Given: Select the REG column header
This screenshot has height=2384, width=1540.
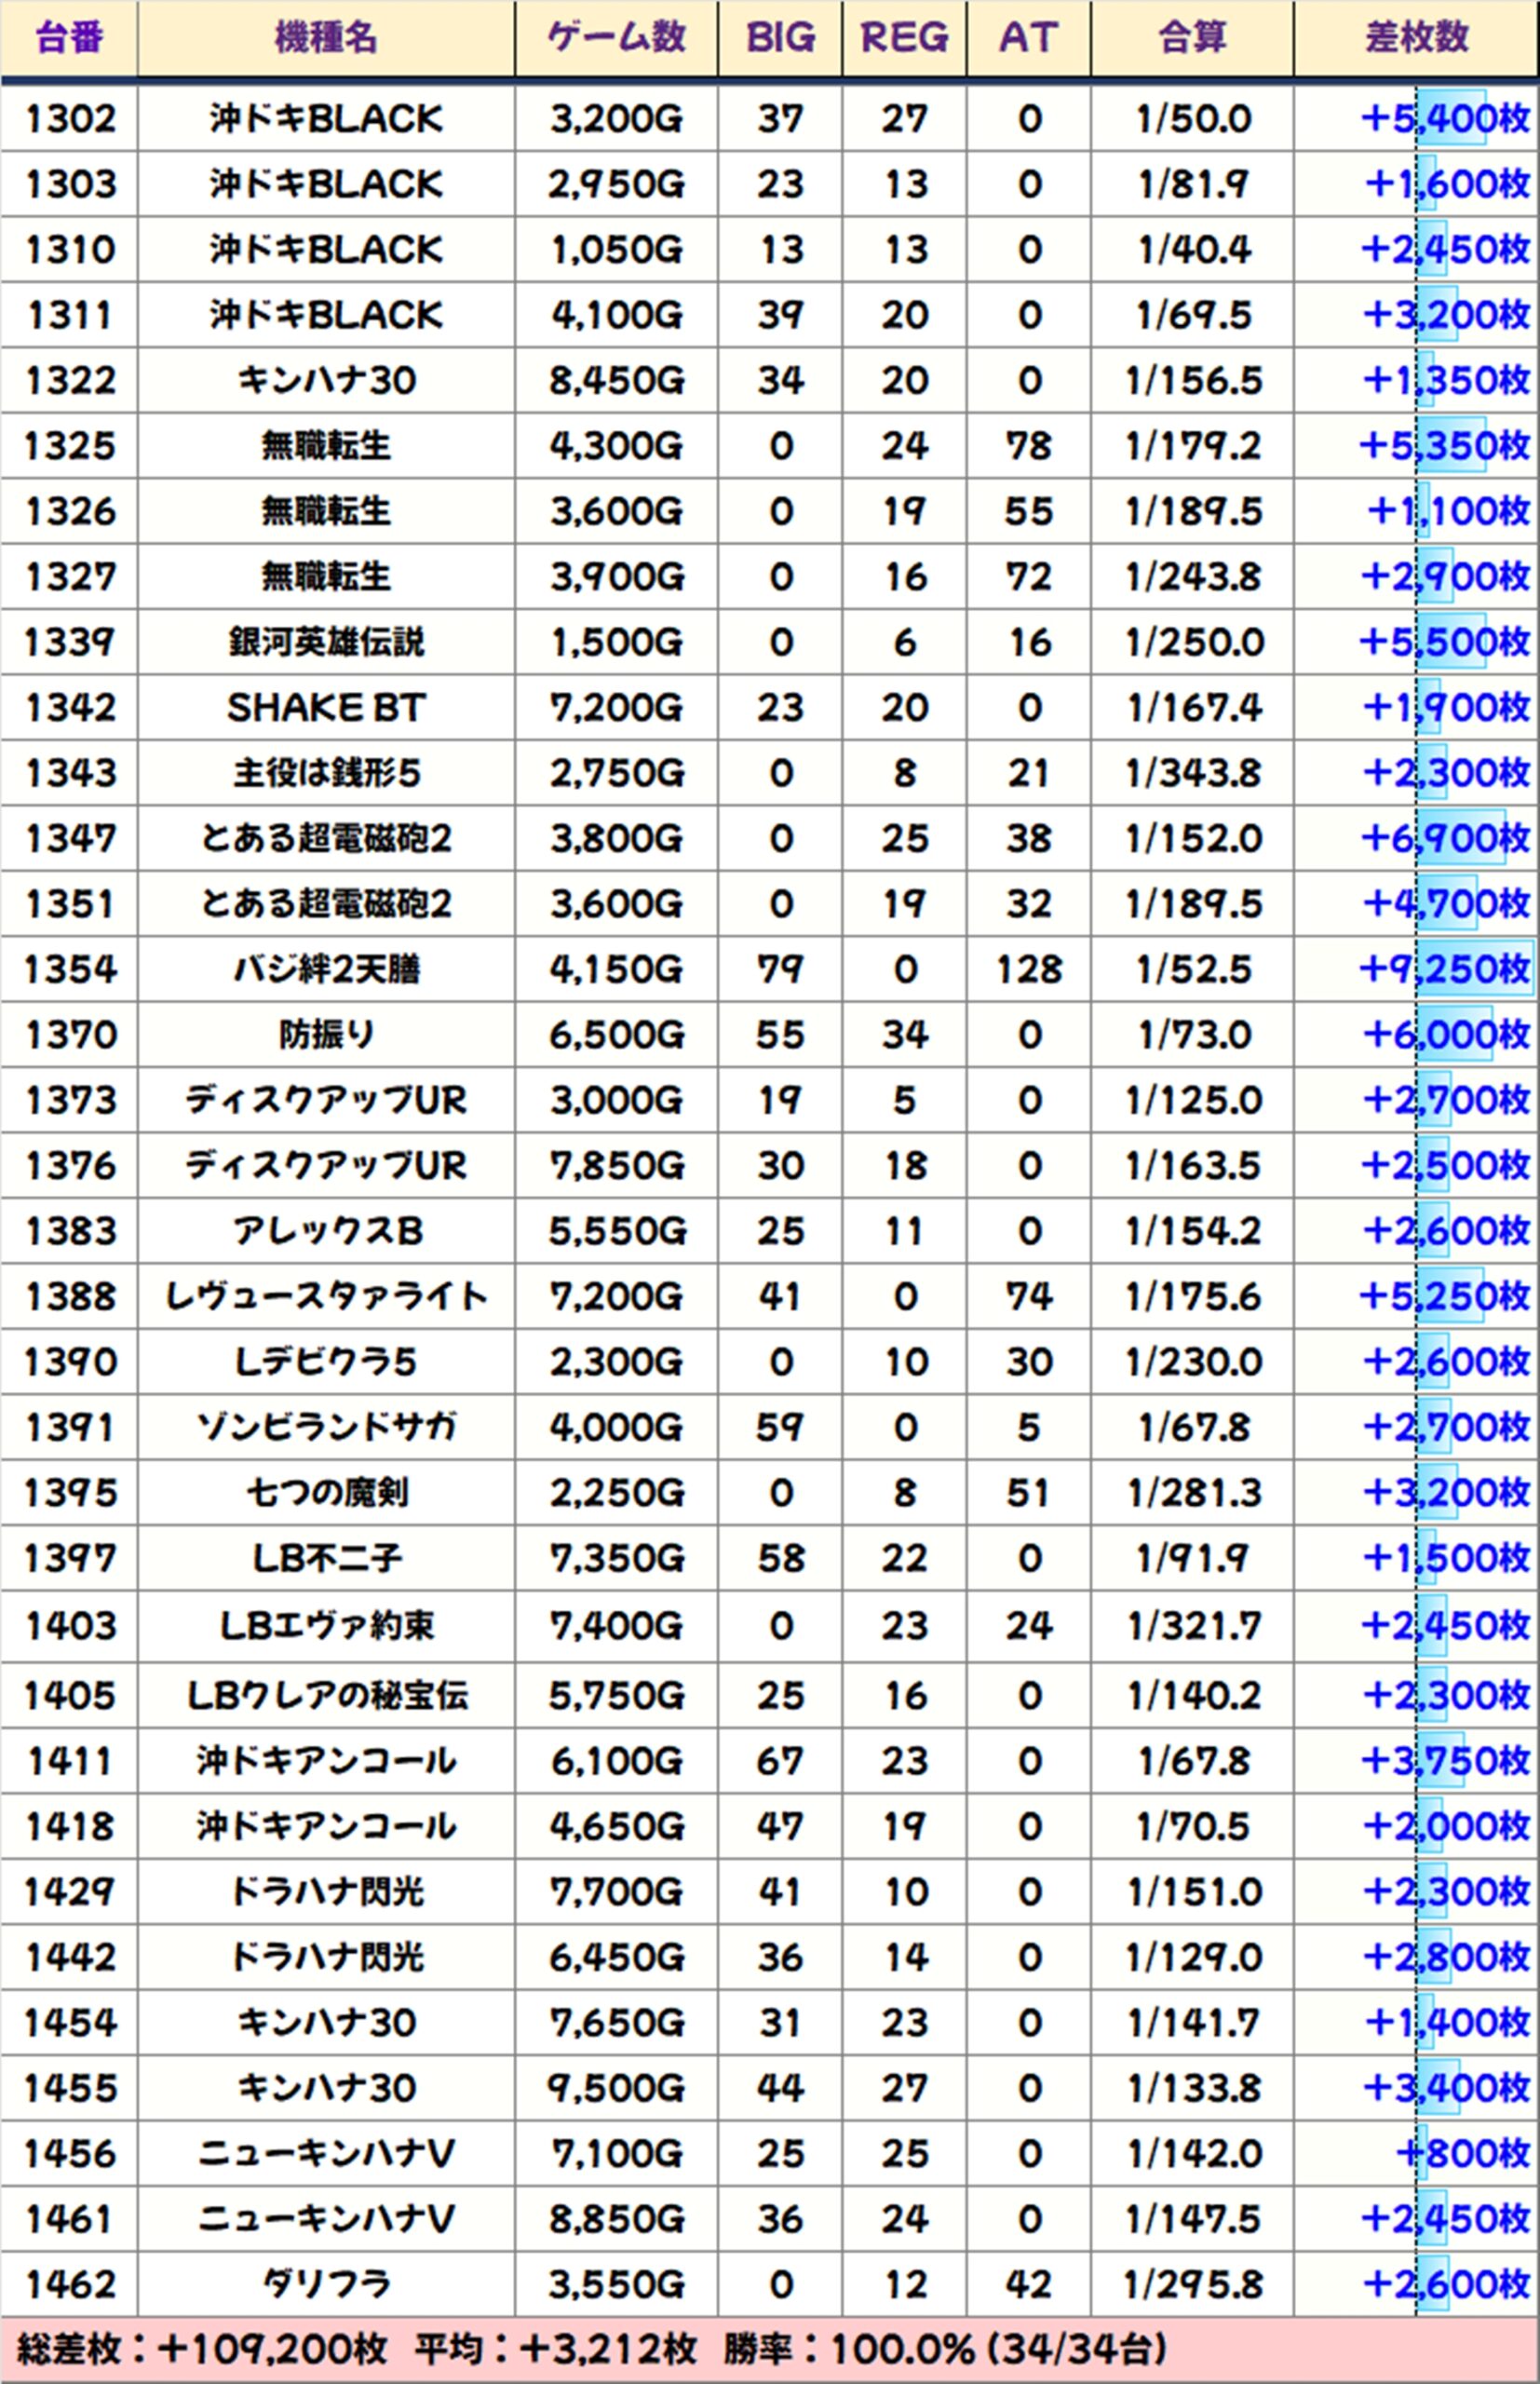Looking at the screenshot, I should 904,38.
